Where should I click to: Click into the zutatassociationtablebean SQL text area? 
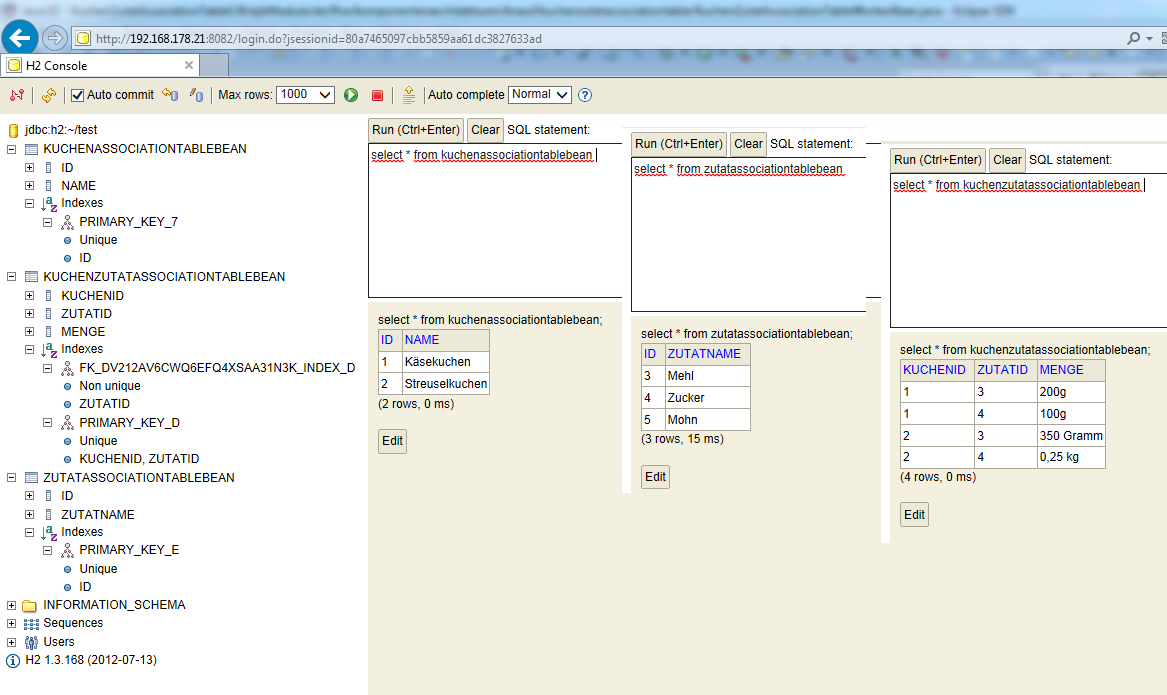[x=749, y=234]
